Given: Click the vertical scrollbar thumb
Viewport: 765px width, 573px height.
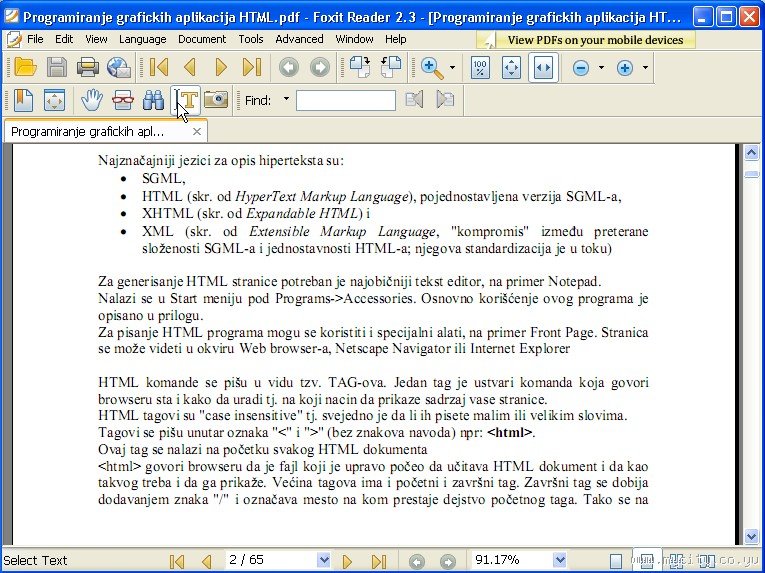Looking at the screenshot, I should 751,174.
